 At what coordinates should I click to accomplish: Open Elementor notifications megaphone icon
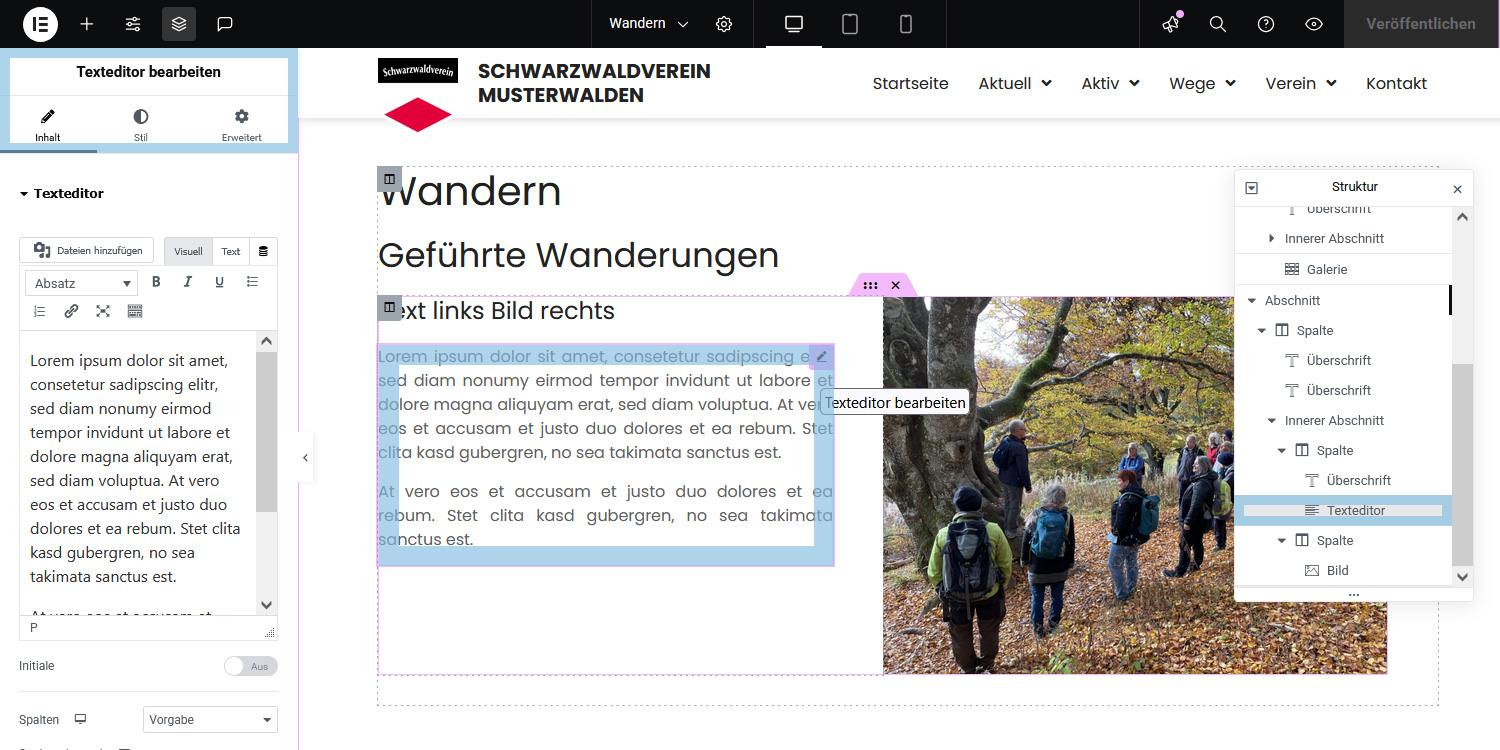point(1170,23)
